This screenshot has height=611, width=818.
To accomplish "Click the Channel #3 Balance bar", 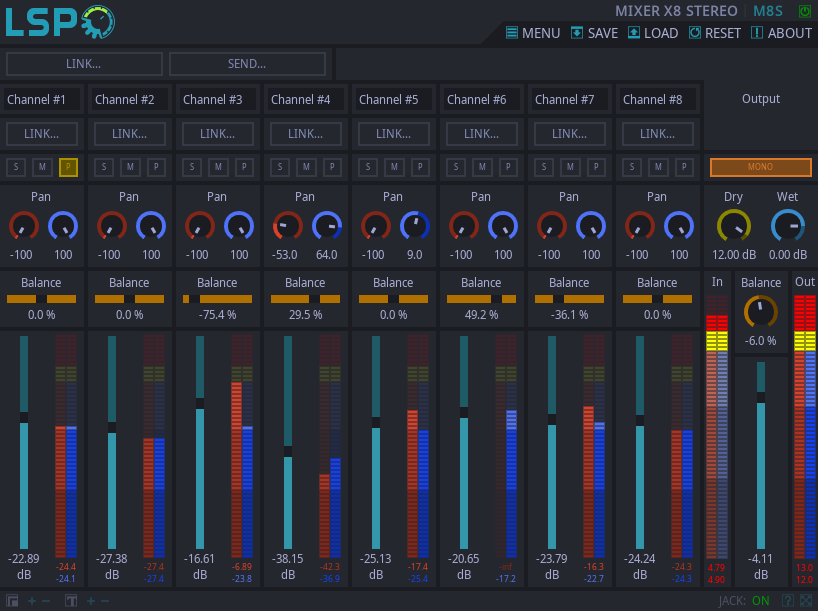I will coord(218,299).
